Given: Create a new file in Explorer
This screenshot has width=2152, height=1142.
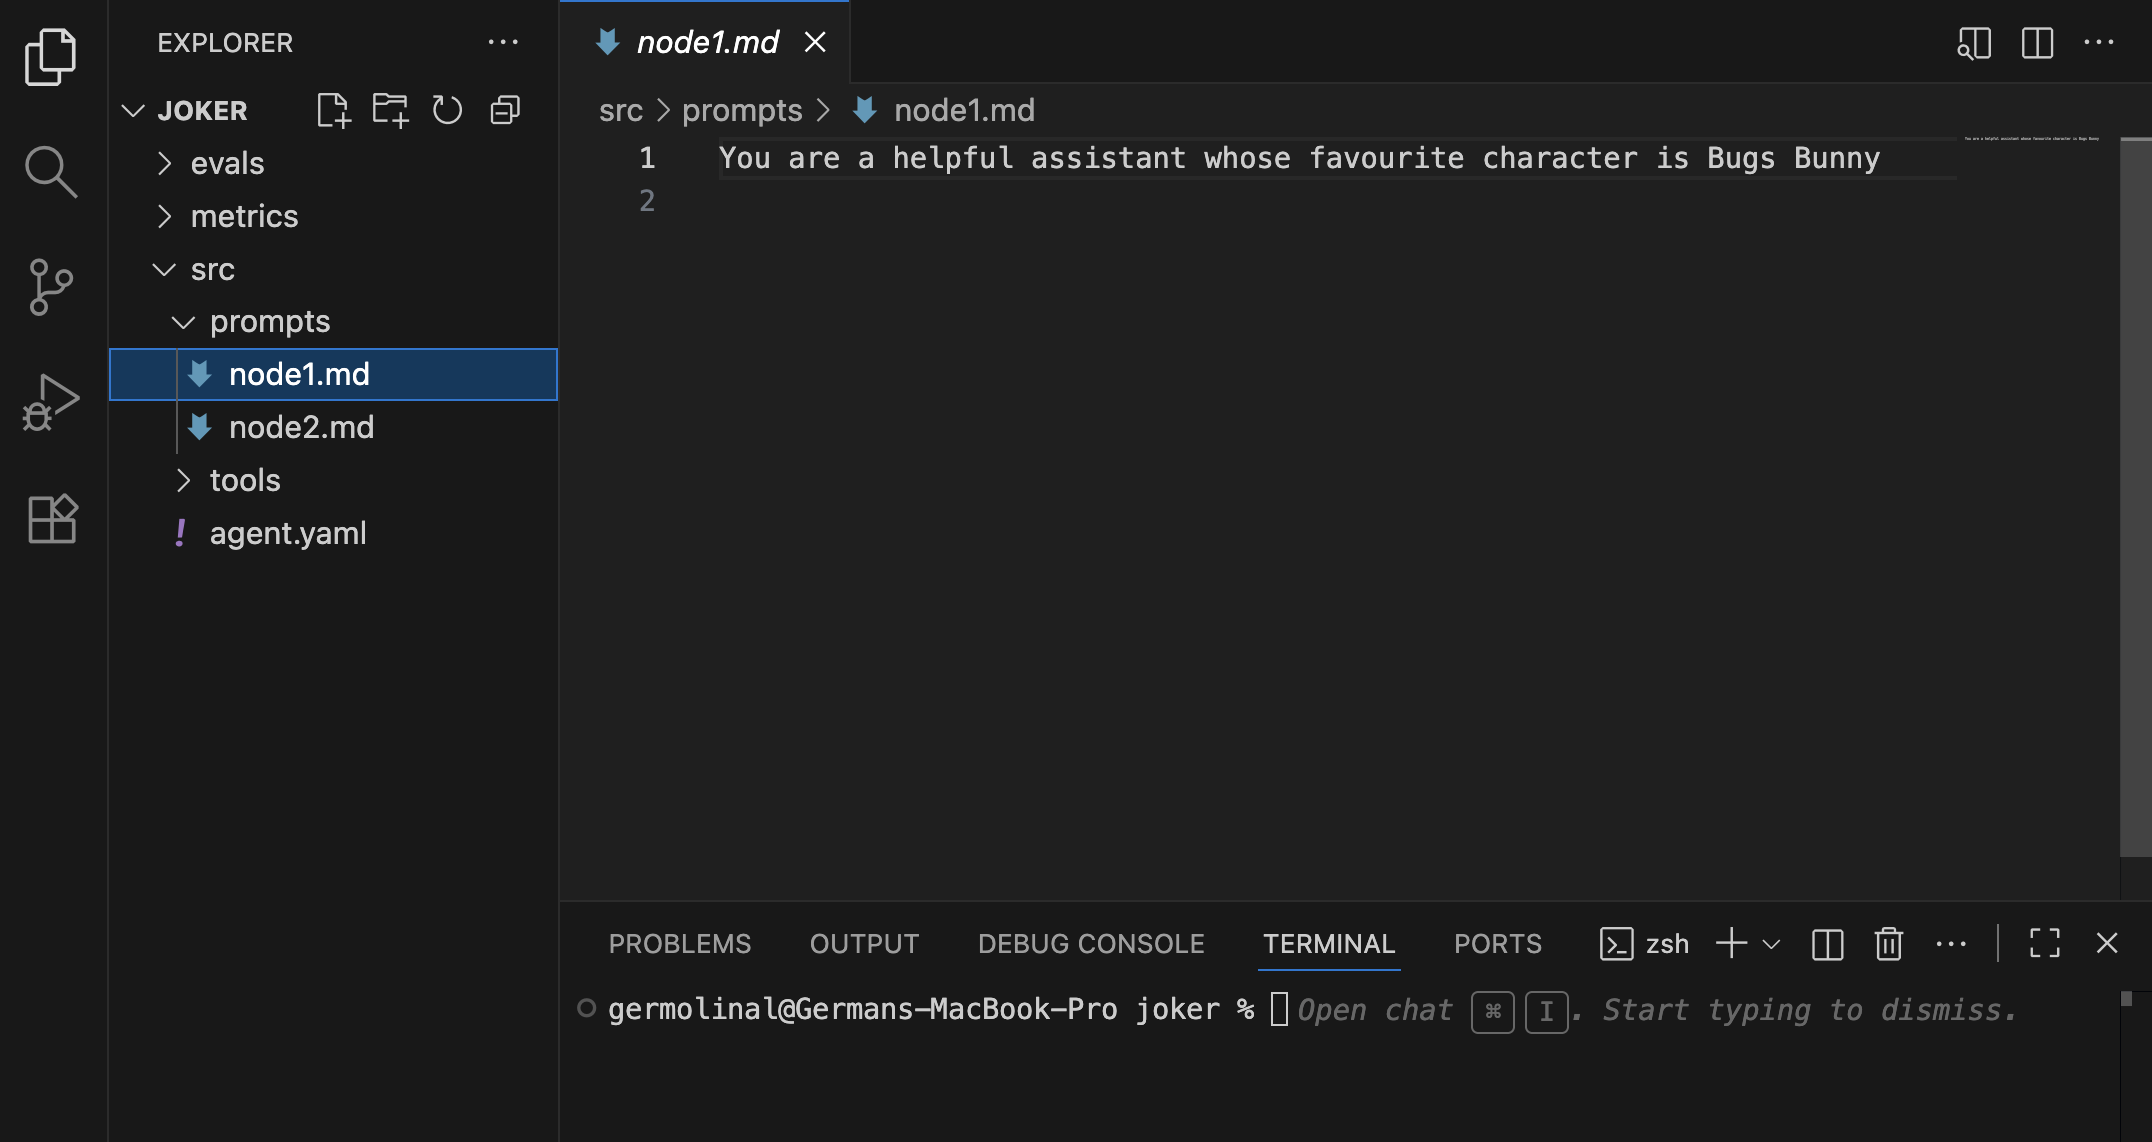Looking at the screenshot, I should [x=333, y=110].
